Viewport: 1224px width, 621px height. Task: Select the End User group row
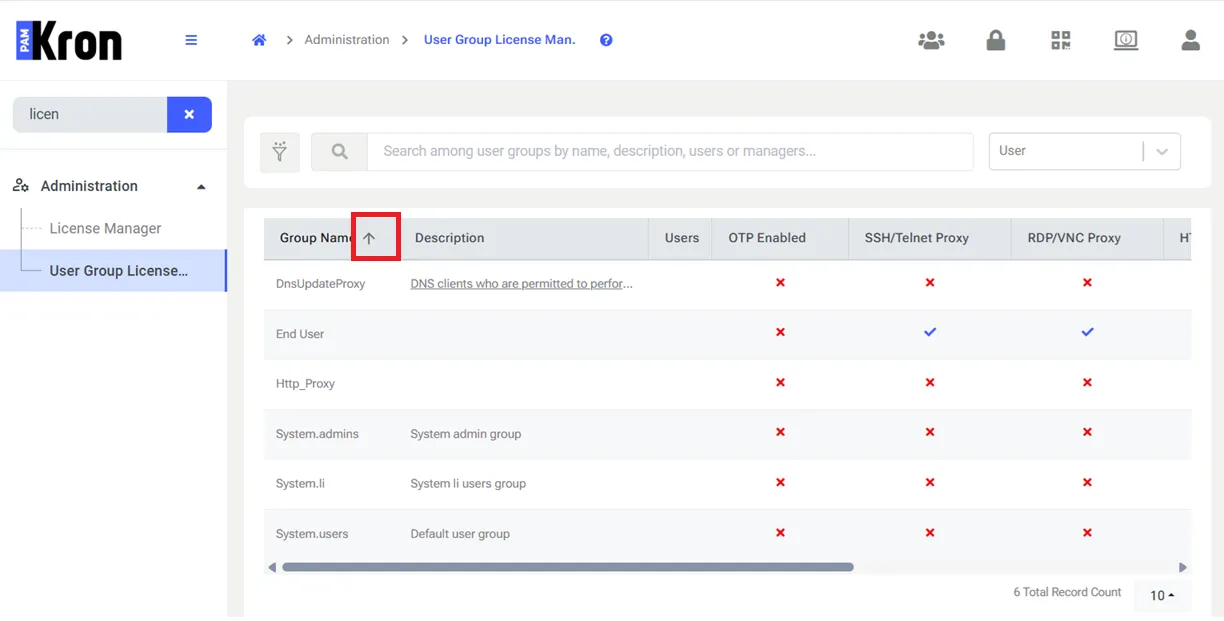point(727,334)
